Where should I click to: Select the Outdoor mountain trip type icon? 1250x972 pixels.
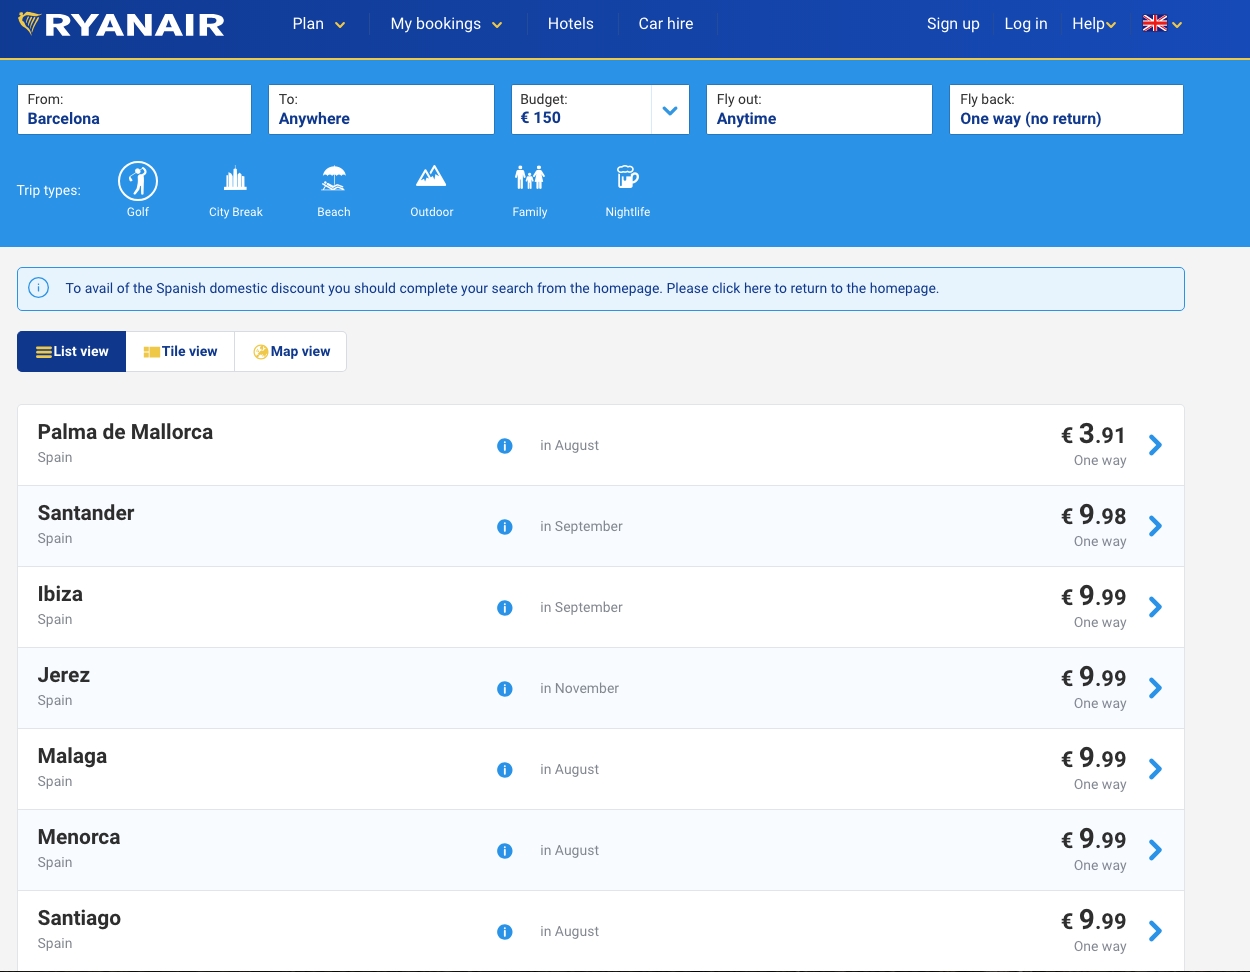(x=431, y=179)
